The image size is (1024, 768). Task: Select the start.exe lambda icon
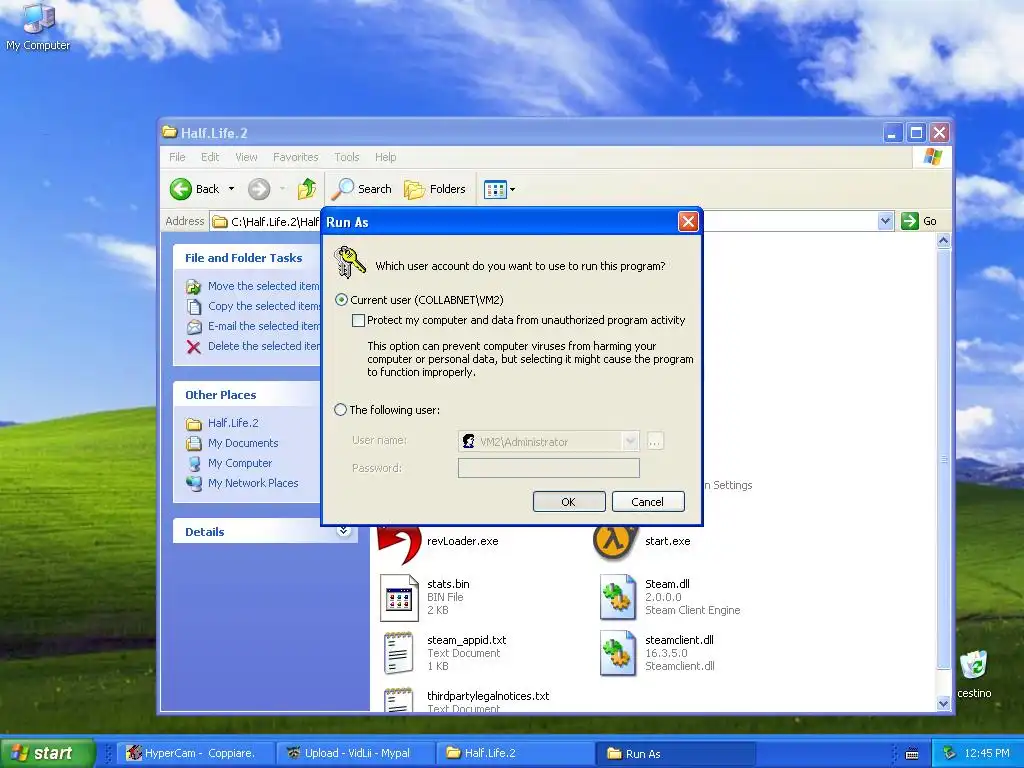click(615, 541)
